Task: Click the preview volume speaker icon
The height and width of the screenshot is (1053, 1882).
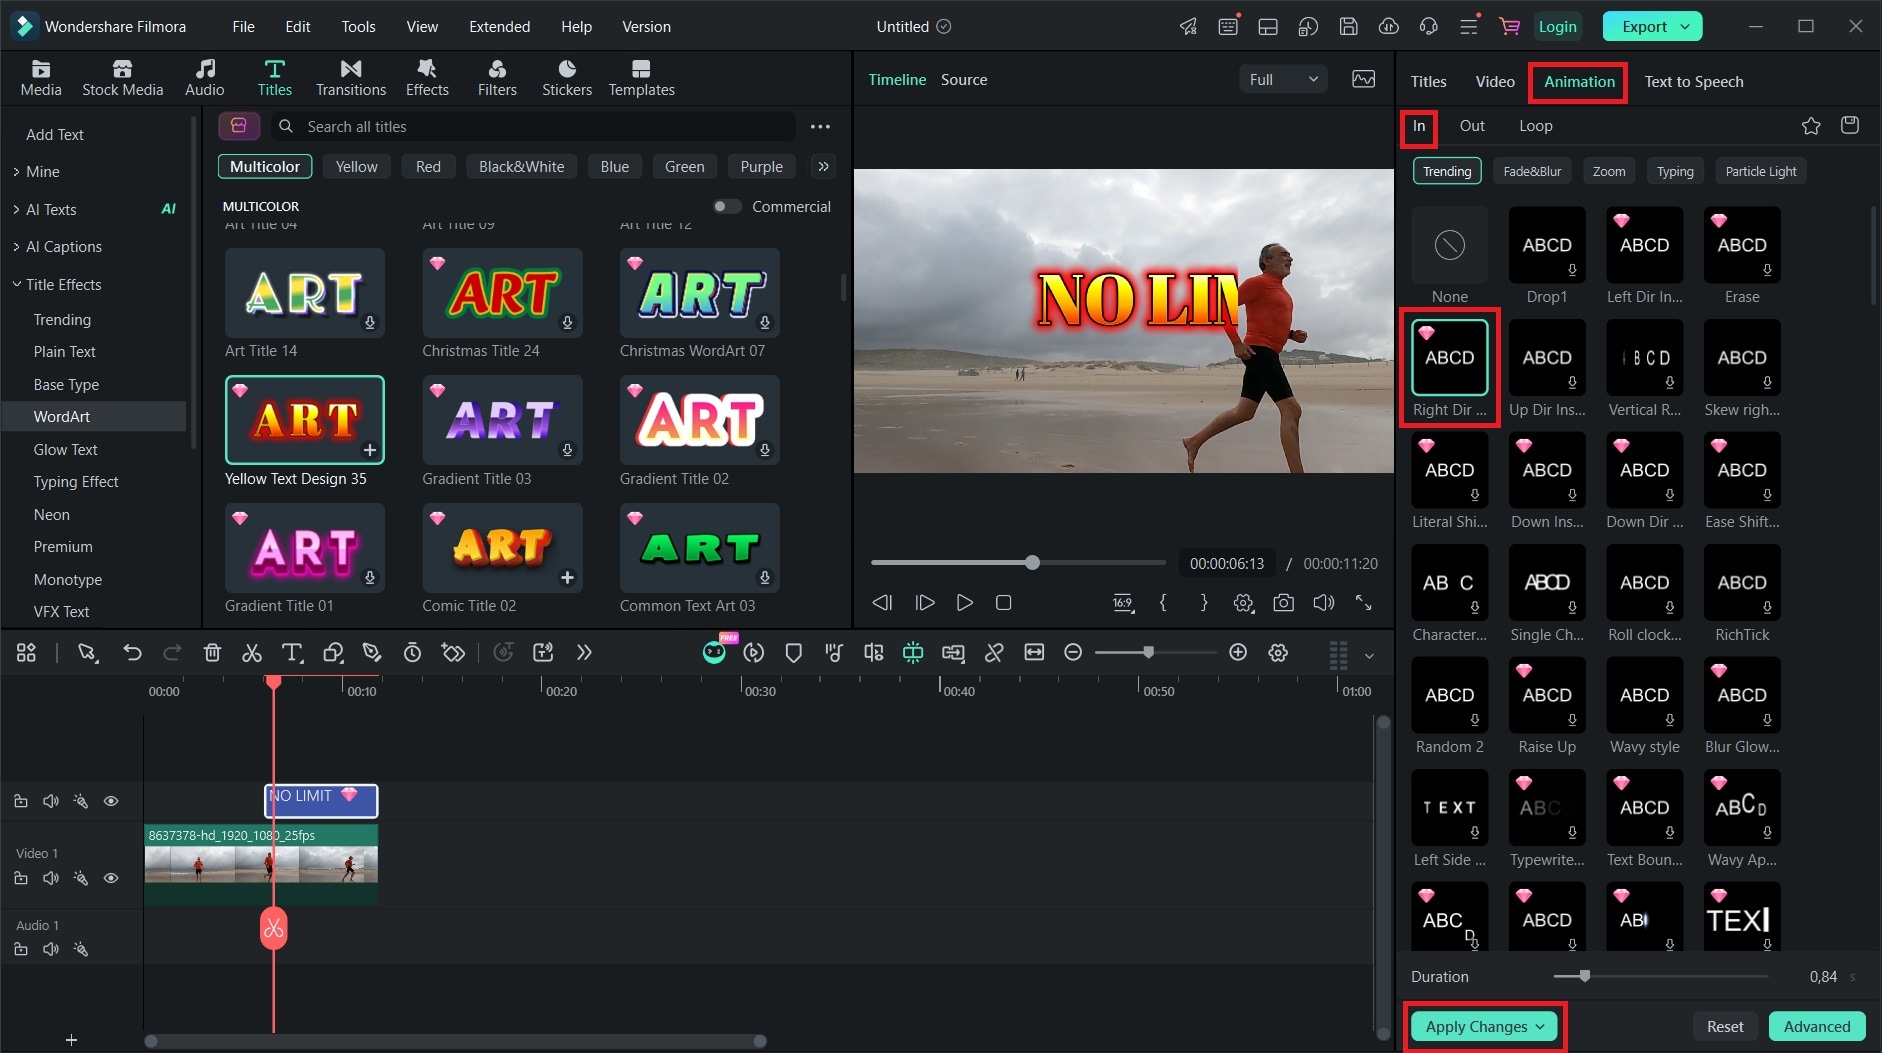Action: [x=1324, y=603]
